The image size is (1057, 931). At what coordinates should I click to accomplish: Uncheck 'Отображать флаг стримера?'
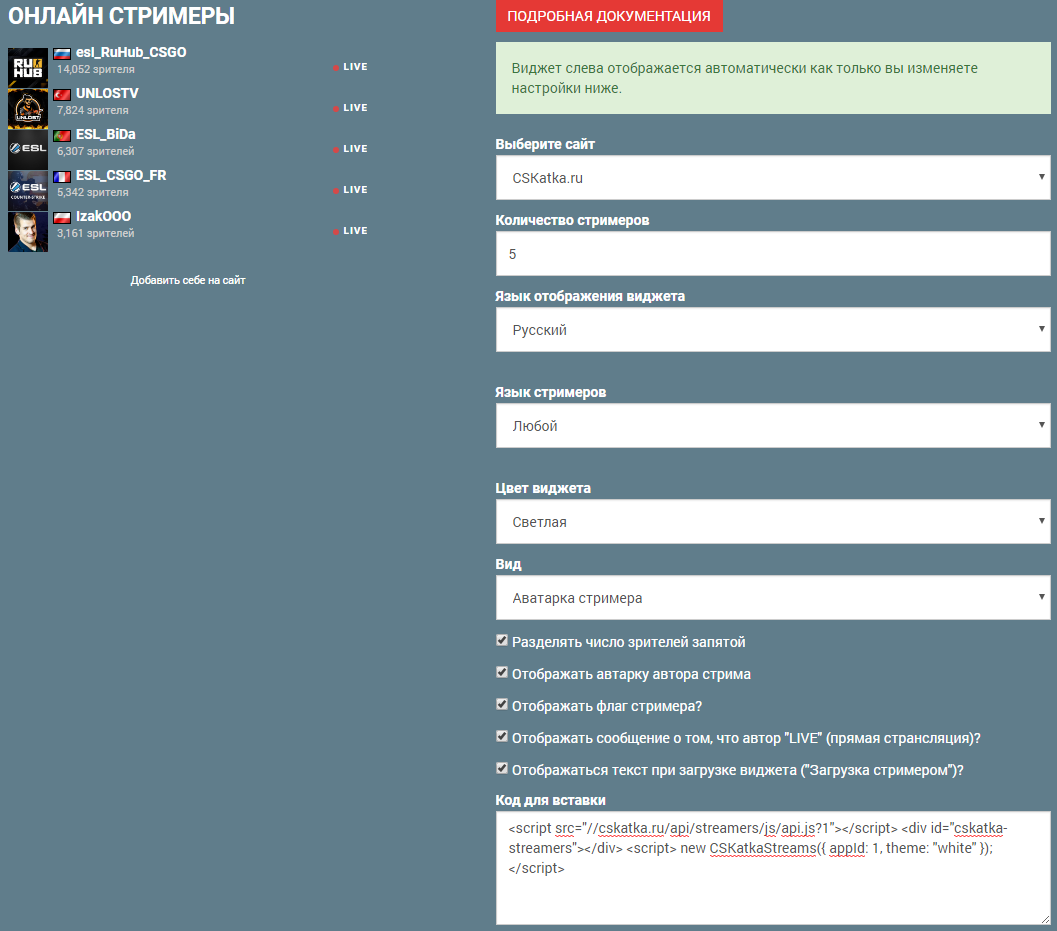tap(502, 704)
